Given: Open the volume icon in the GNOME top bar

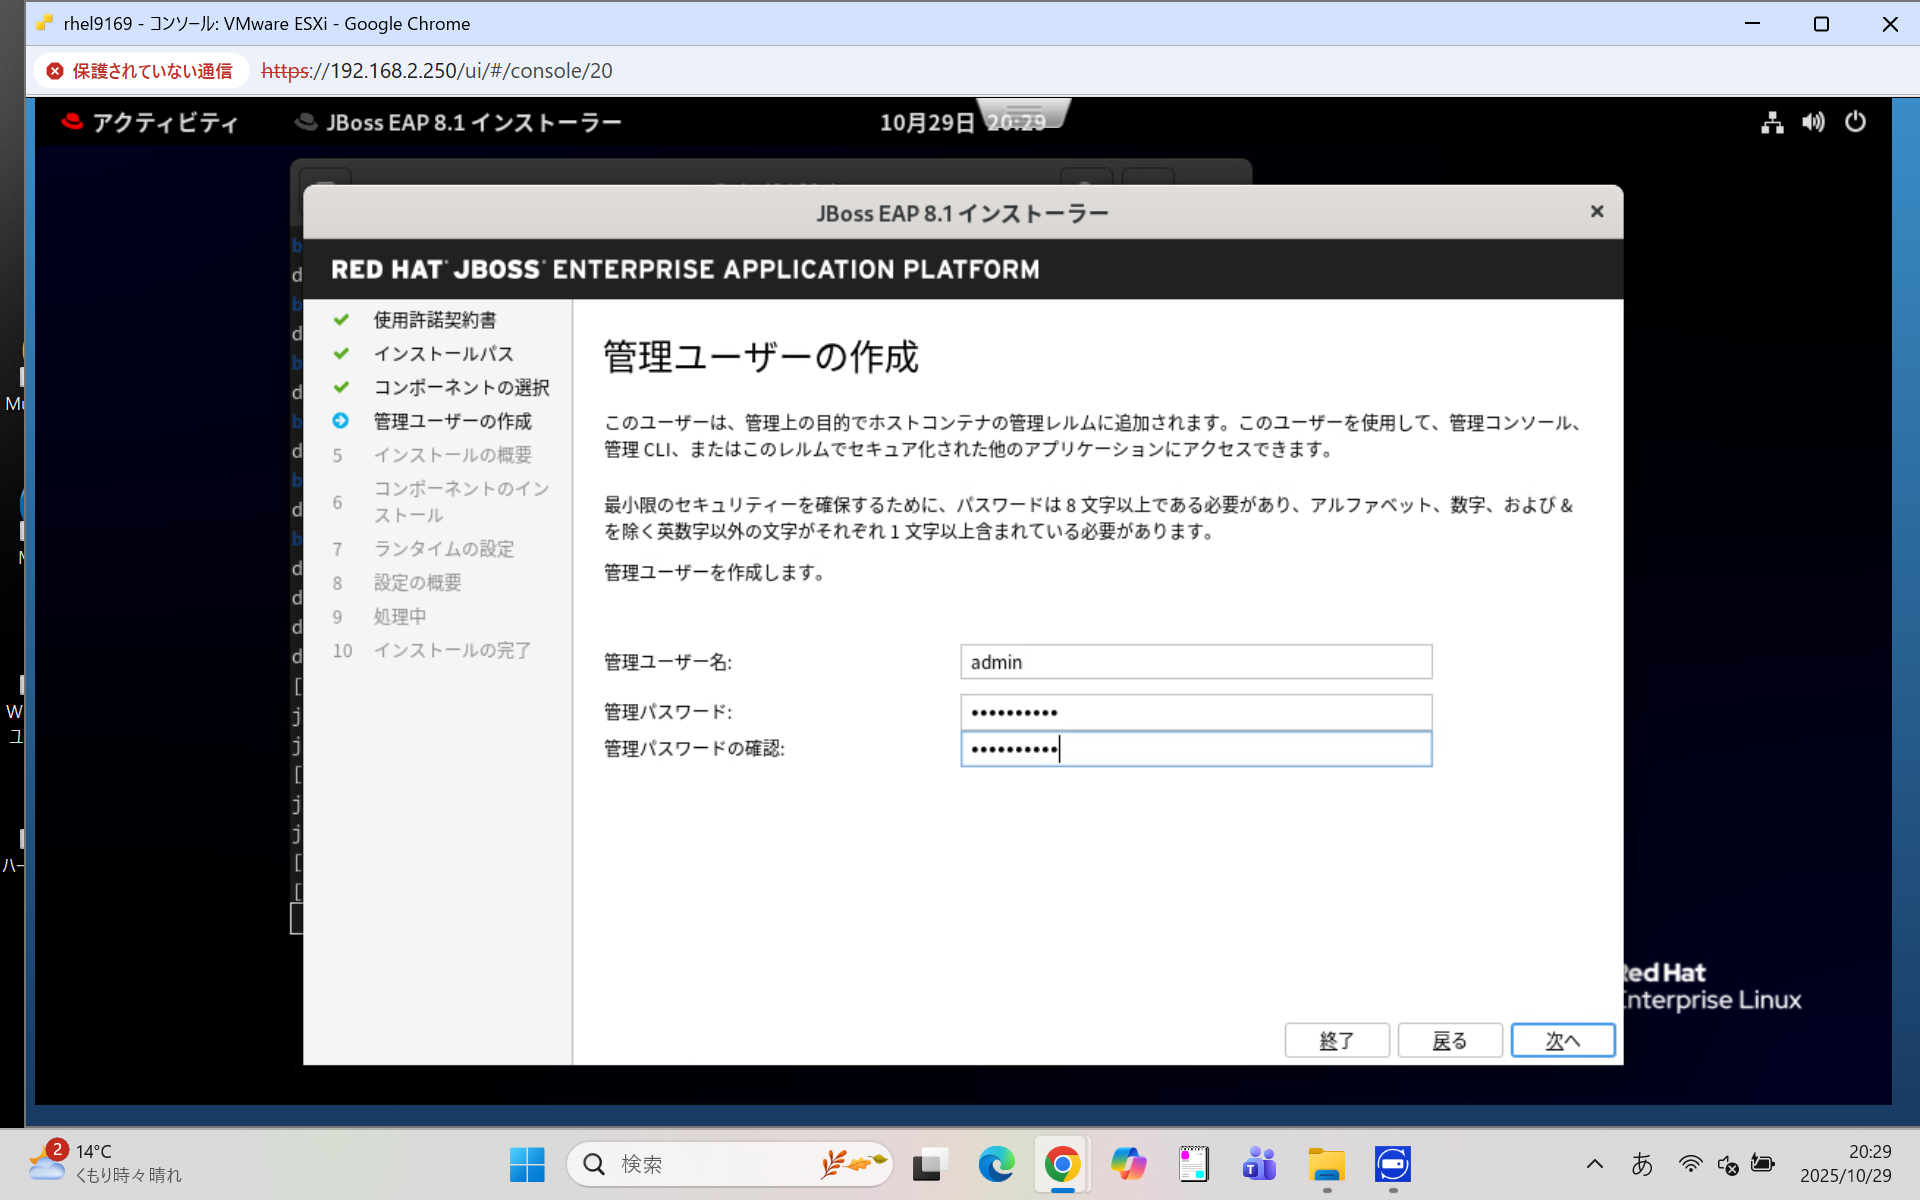Looking at the screenshot, I should pyautogui.click(x=1813, y=122).
